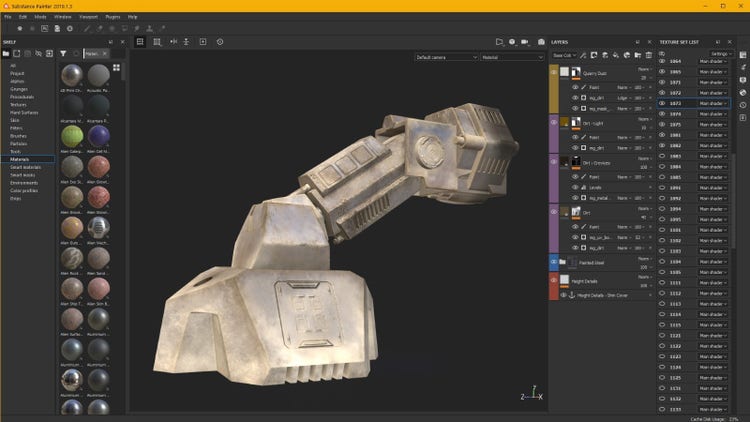Toggle visibility of texture set 1073

662,103
